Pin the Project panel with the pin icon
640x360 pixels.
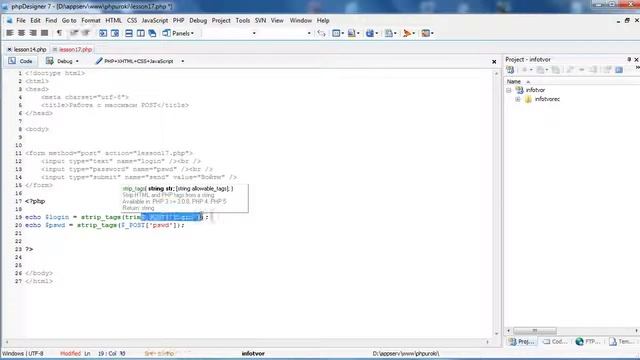coord(629,60)
